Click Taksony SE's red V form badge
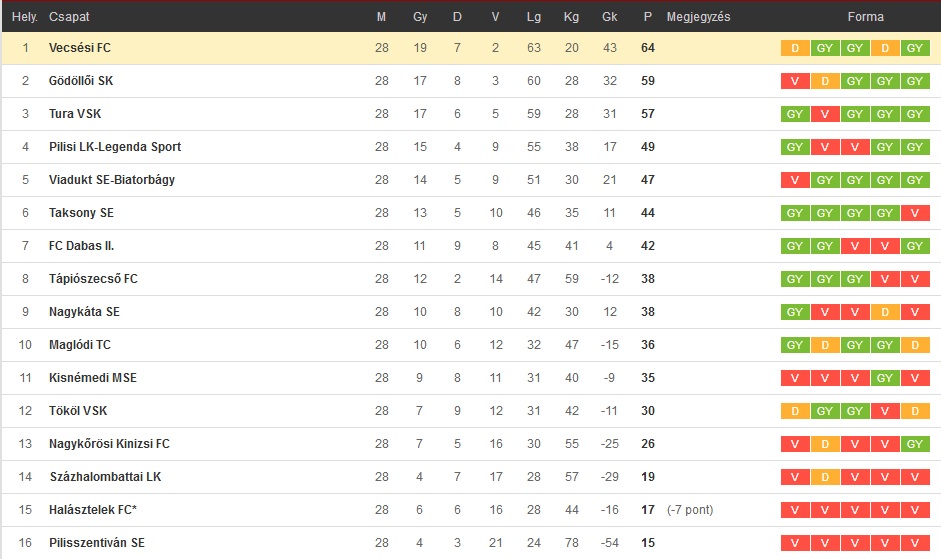The width and height of the screenshot is (941, 559). pyautogui.click(x=915, y=213)
